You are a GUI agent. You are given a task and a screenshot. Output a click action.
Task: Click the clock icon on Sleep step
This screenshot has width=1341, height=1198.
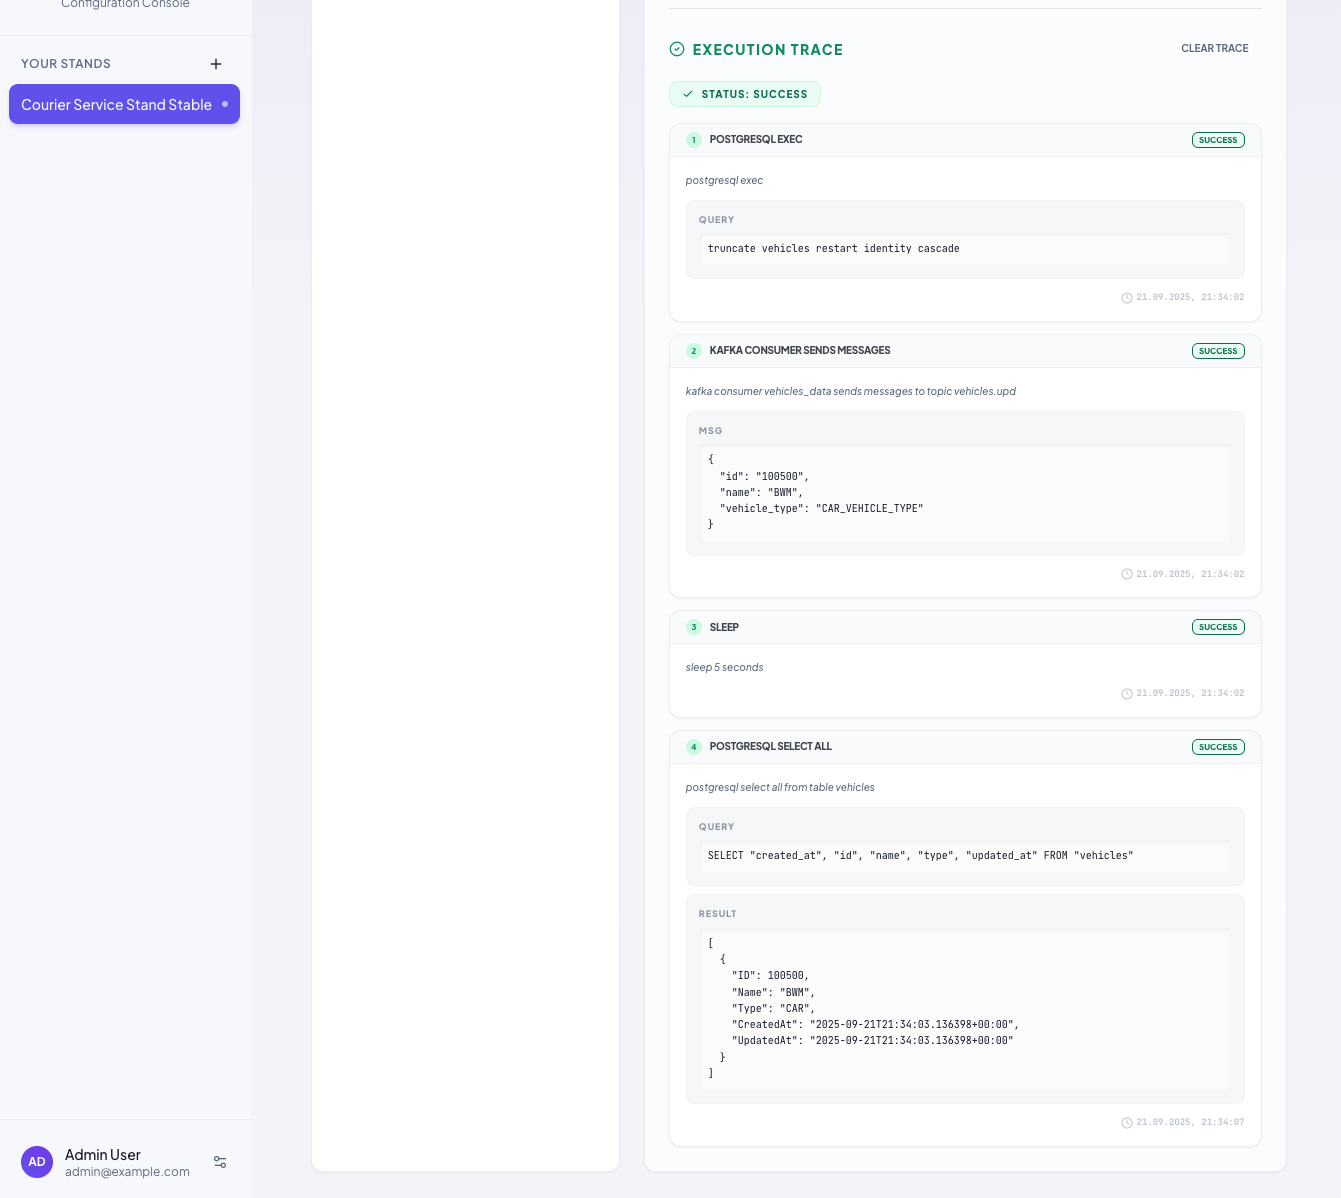click(x=1127, y=694)
